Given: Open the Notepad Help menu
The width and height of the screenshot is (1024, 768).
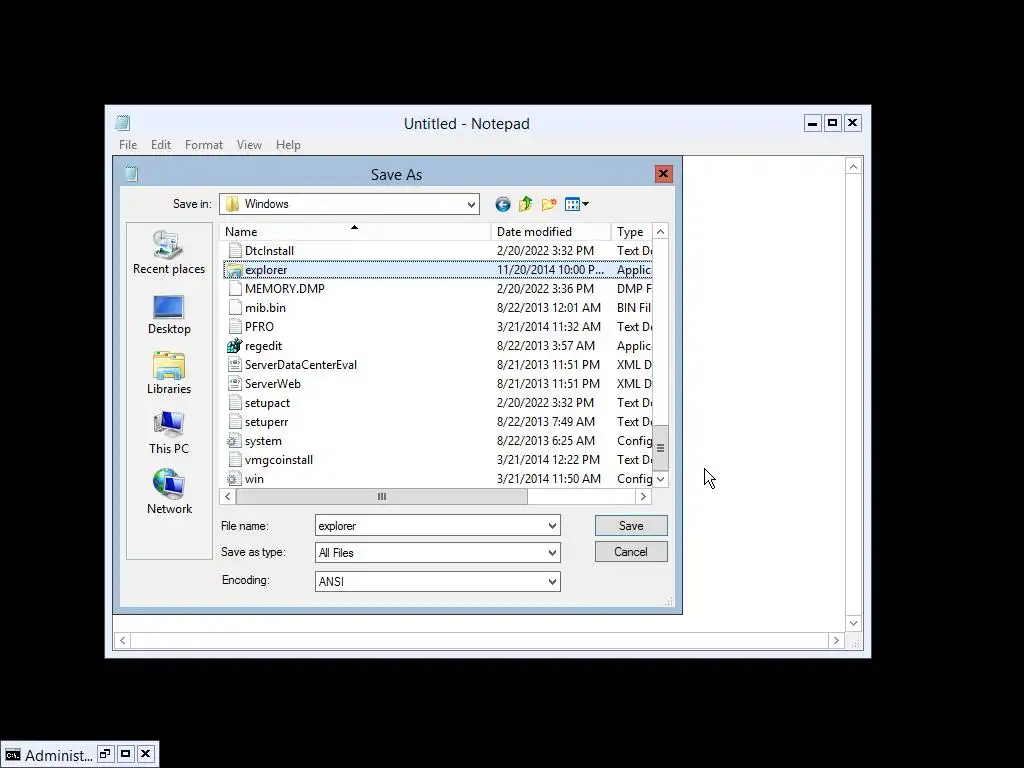Looking at the screenshot, I should (x=288, y=145).
